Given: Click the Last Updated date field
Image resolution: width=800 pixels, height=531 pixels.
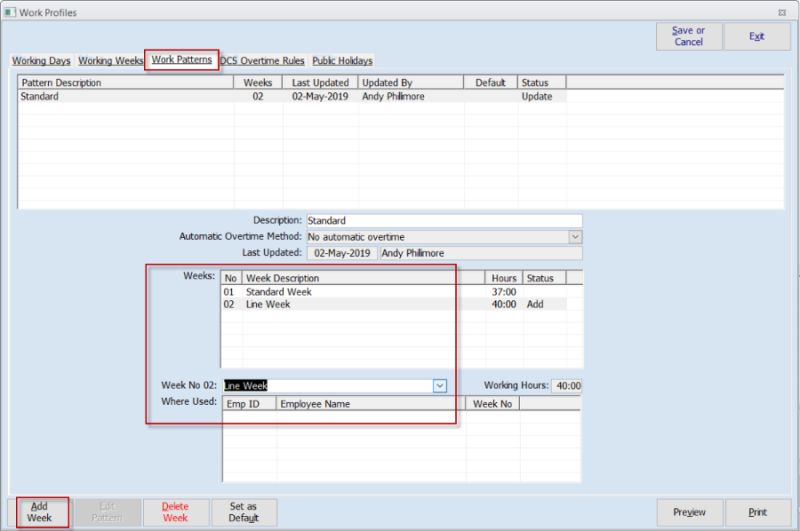Looking at the screenshot, I should point(342,253).
